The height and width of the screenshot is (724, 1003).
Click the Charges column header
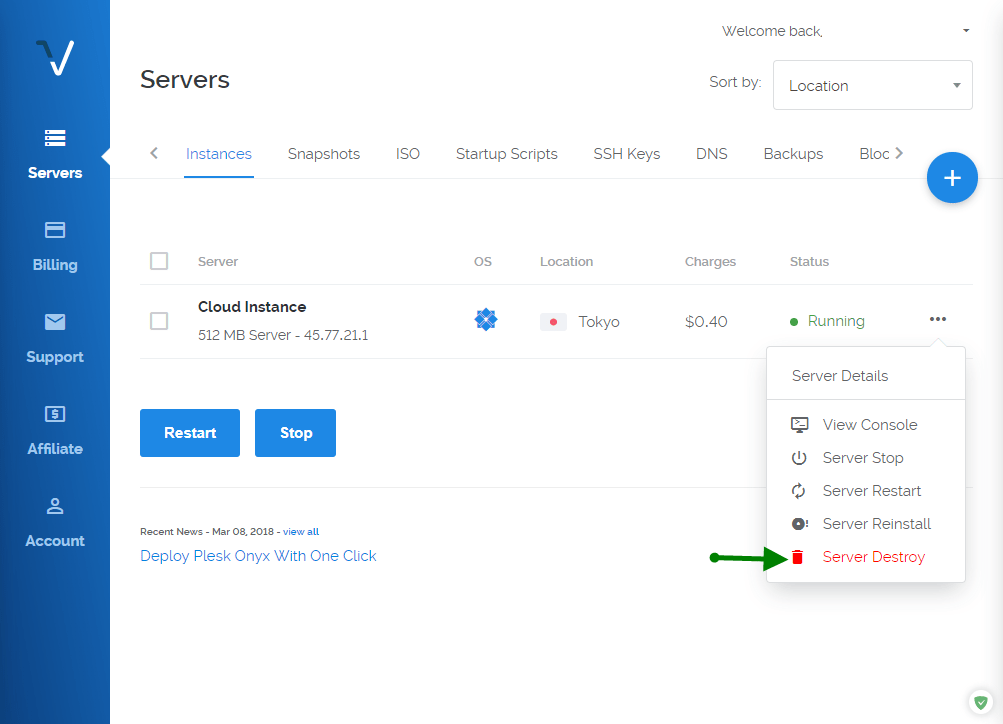(711, 262)
